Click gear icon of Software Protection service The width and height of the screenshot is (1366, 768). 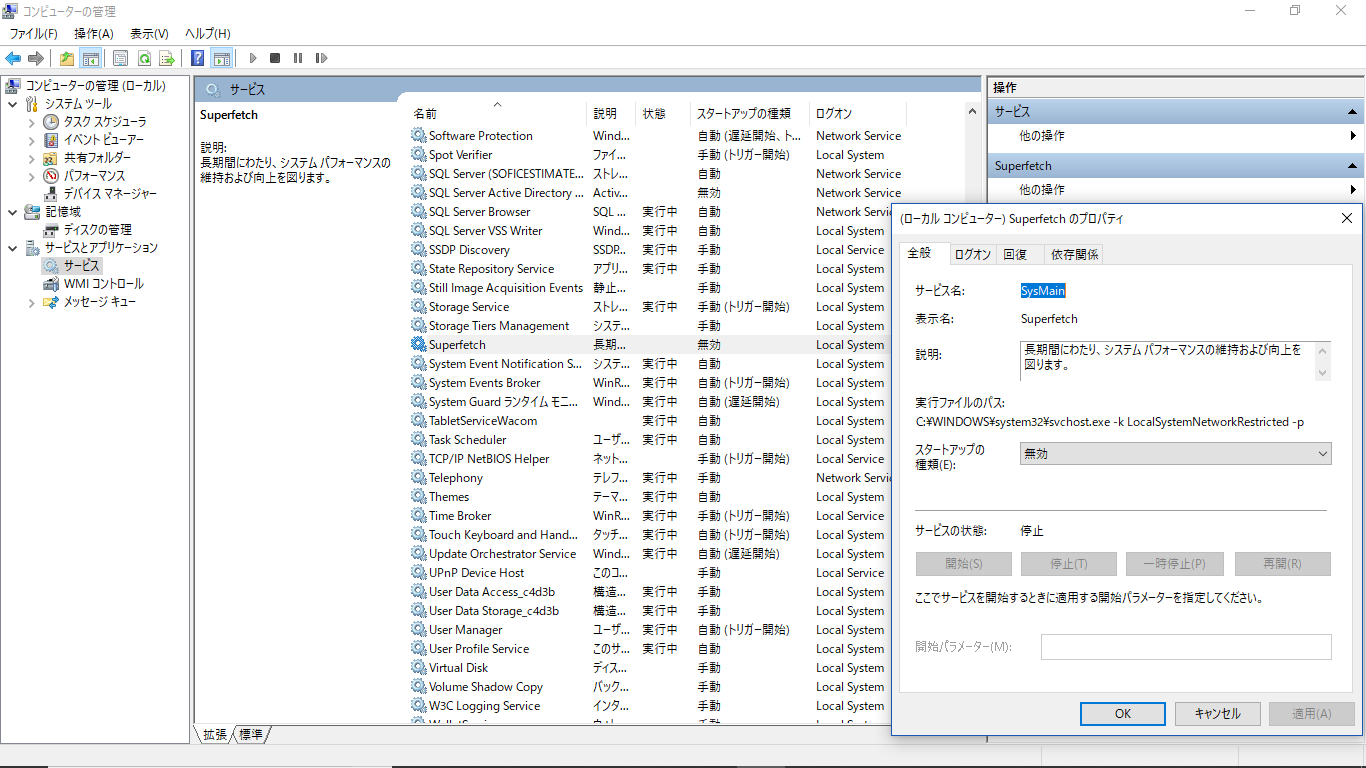point(418,135)
